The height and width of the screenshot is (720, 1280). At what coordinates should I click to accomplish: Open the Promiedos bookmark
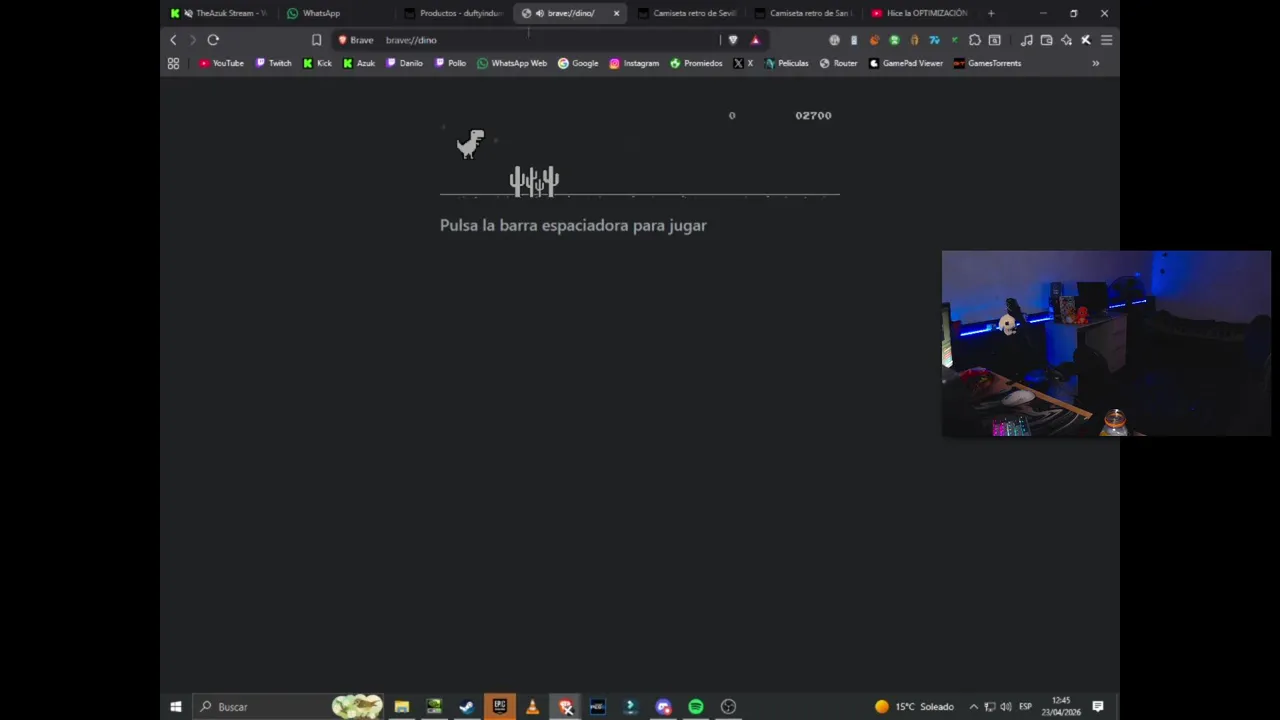coord(696,63)
